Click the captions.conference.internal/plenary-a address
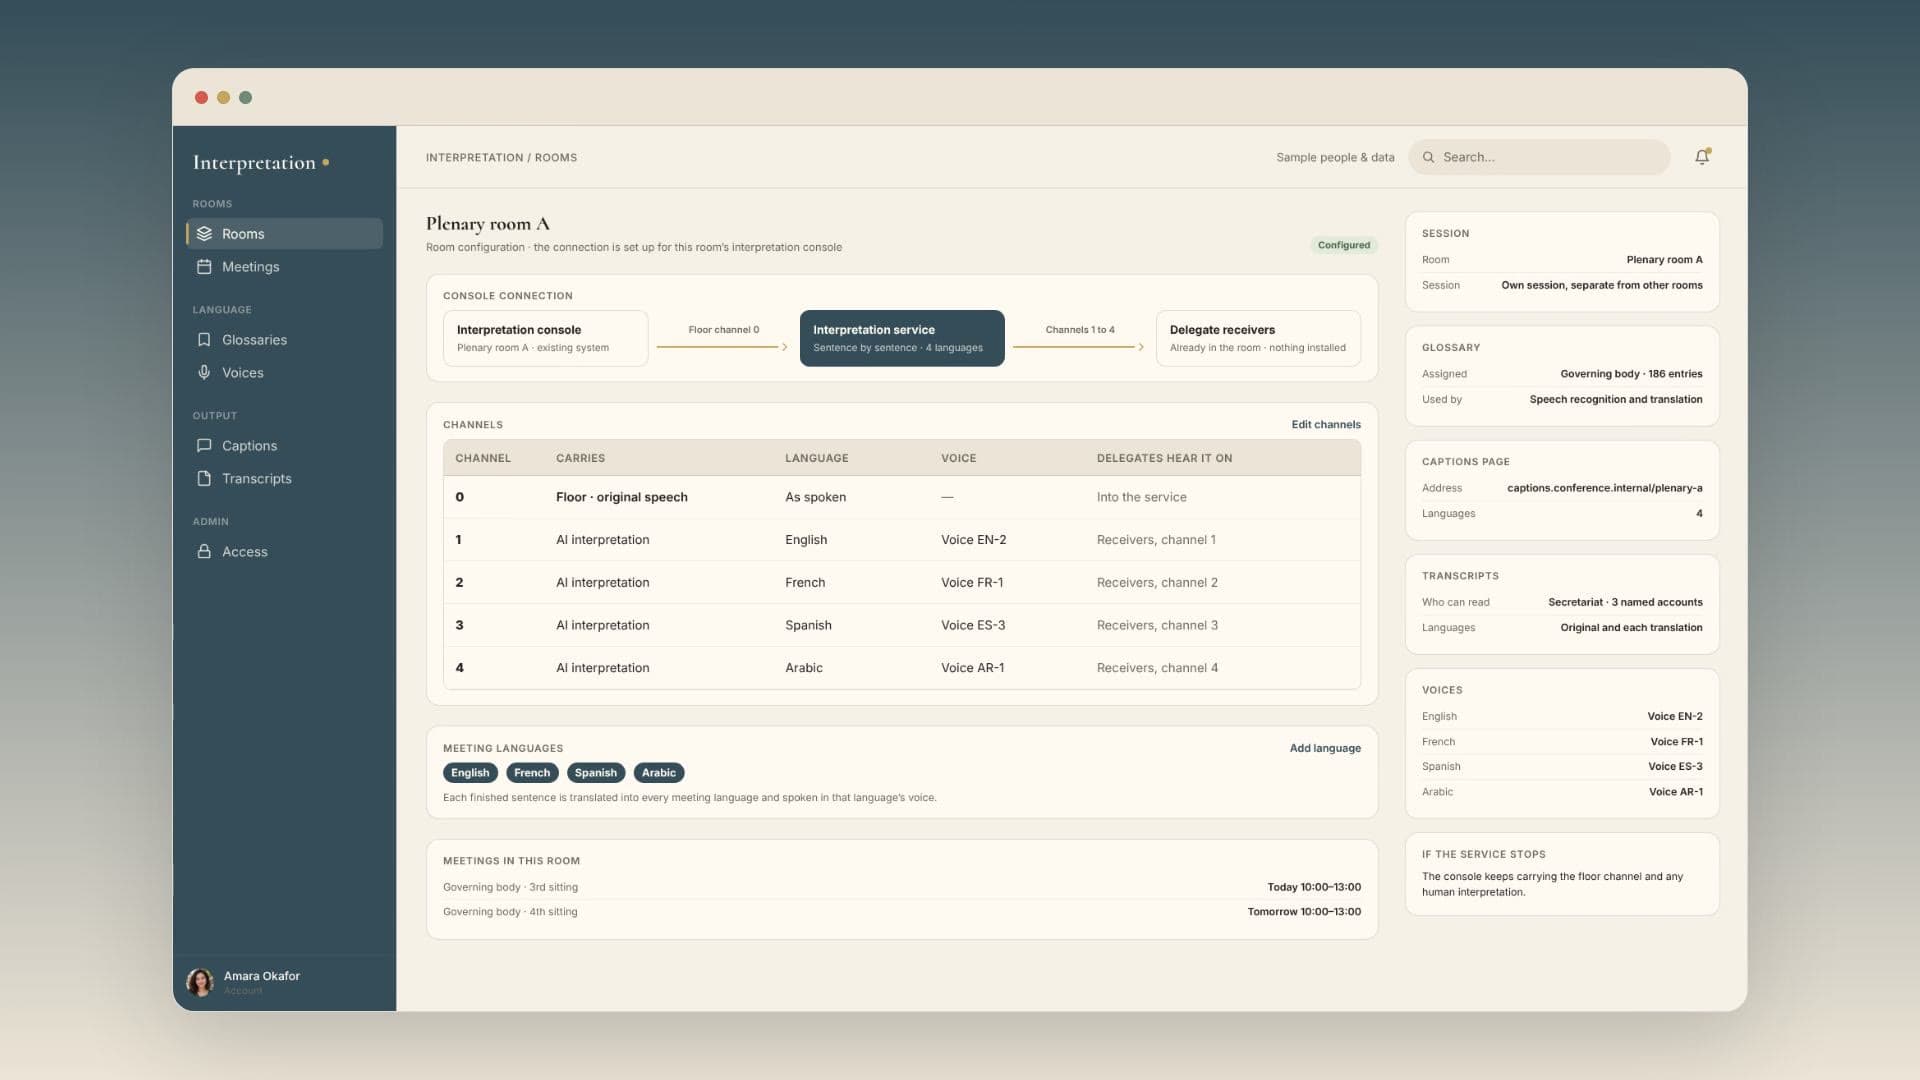 [1604, 488]
